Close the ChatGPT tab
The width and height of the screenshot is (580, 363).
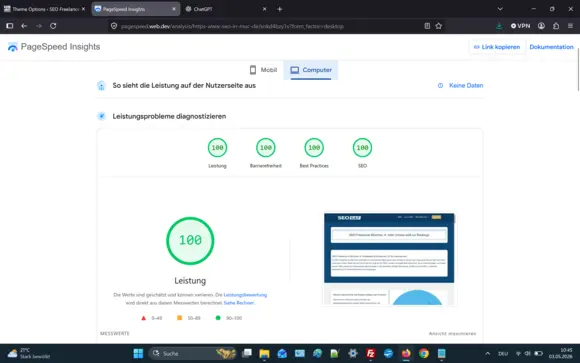[x=264, y=9]
